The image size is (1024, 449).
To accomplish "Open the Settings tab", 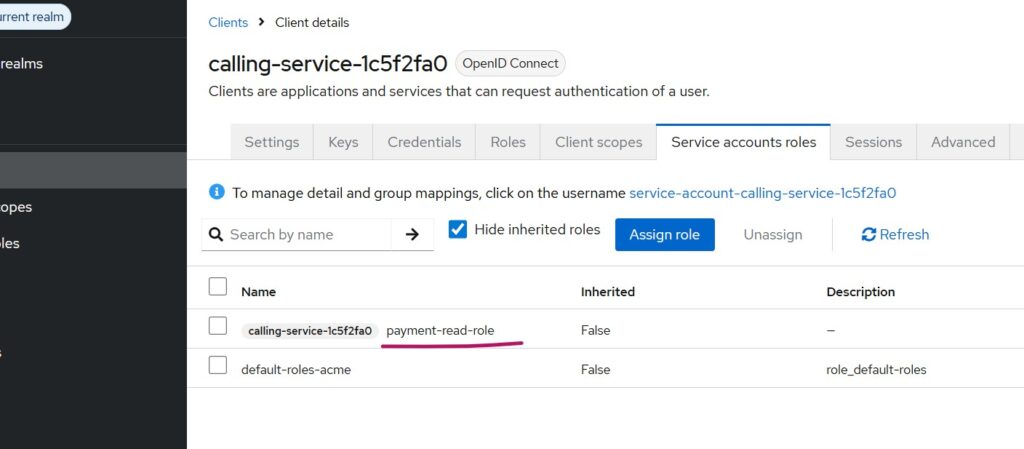I will pos(272,142).
